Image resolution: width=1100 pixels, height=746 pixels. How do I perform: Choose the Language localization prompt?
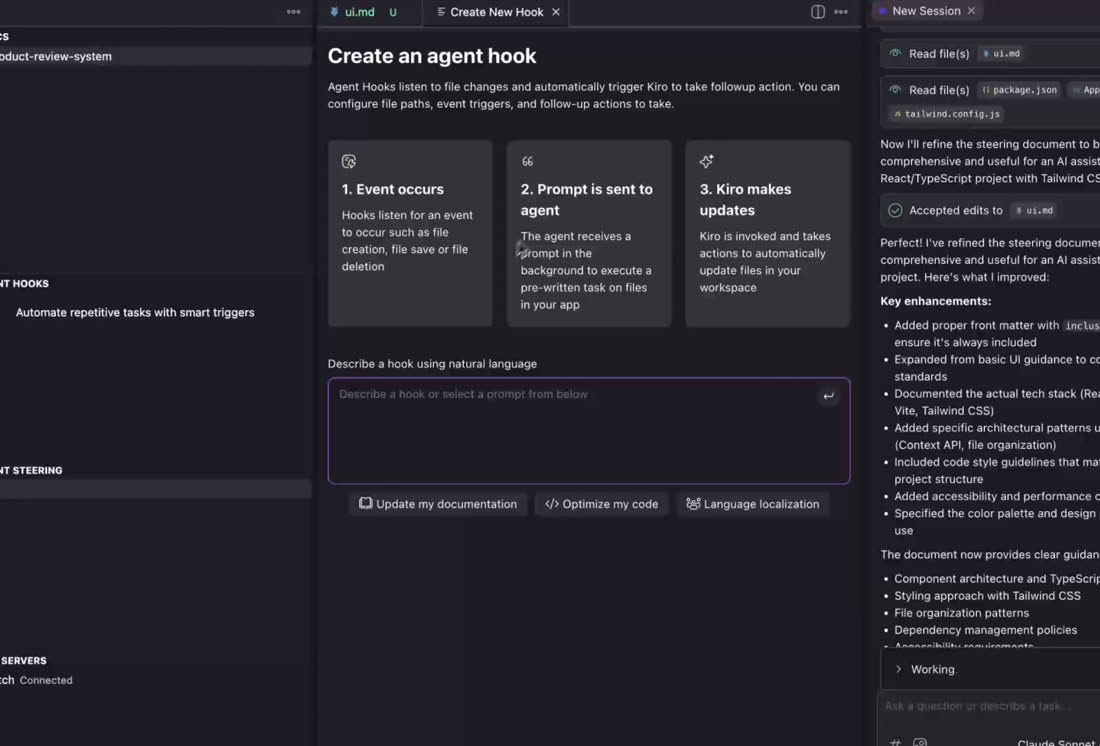[752, 504]
